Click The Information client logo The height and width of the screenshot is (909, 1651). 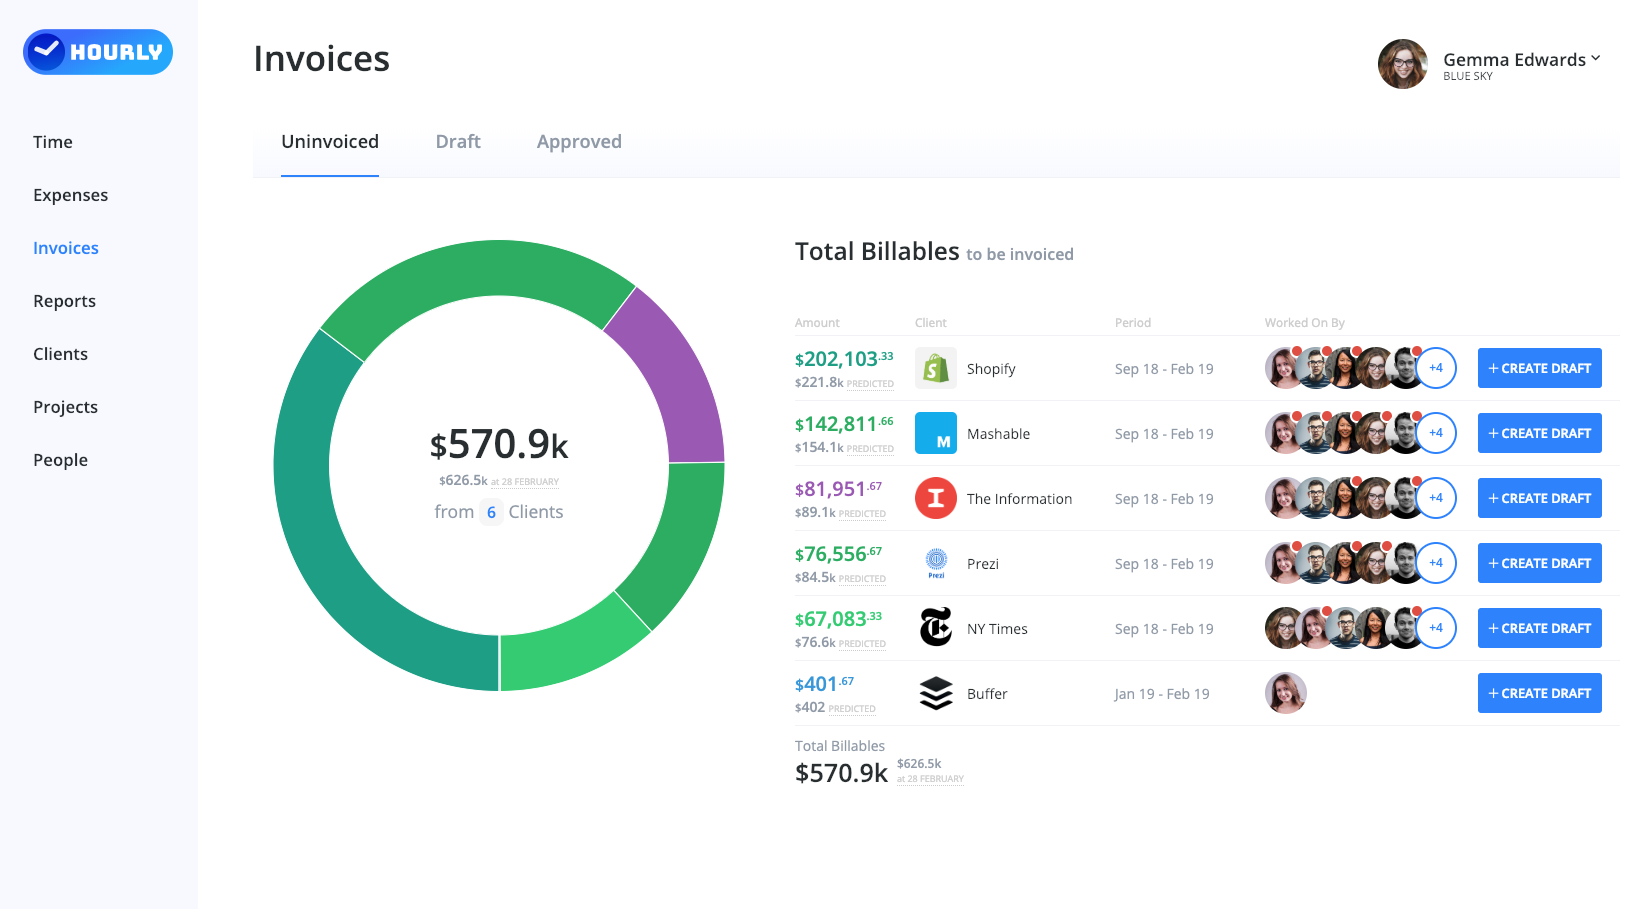(x=936, y=498)
